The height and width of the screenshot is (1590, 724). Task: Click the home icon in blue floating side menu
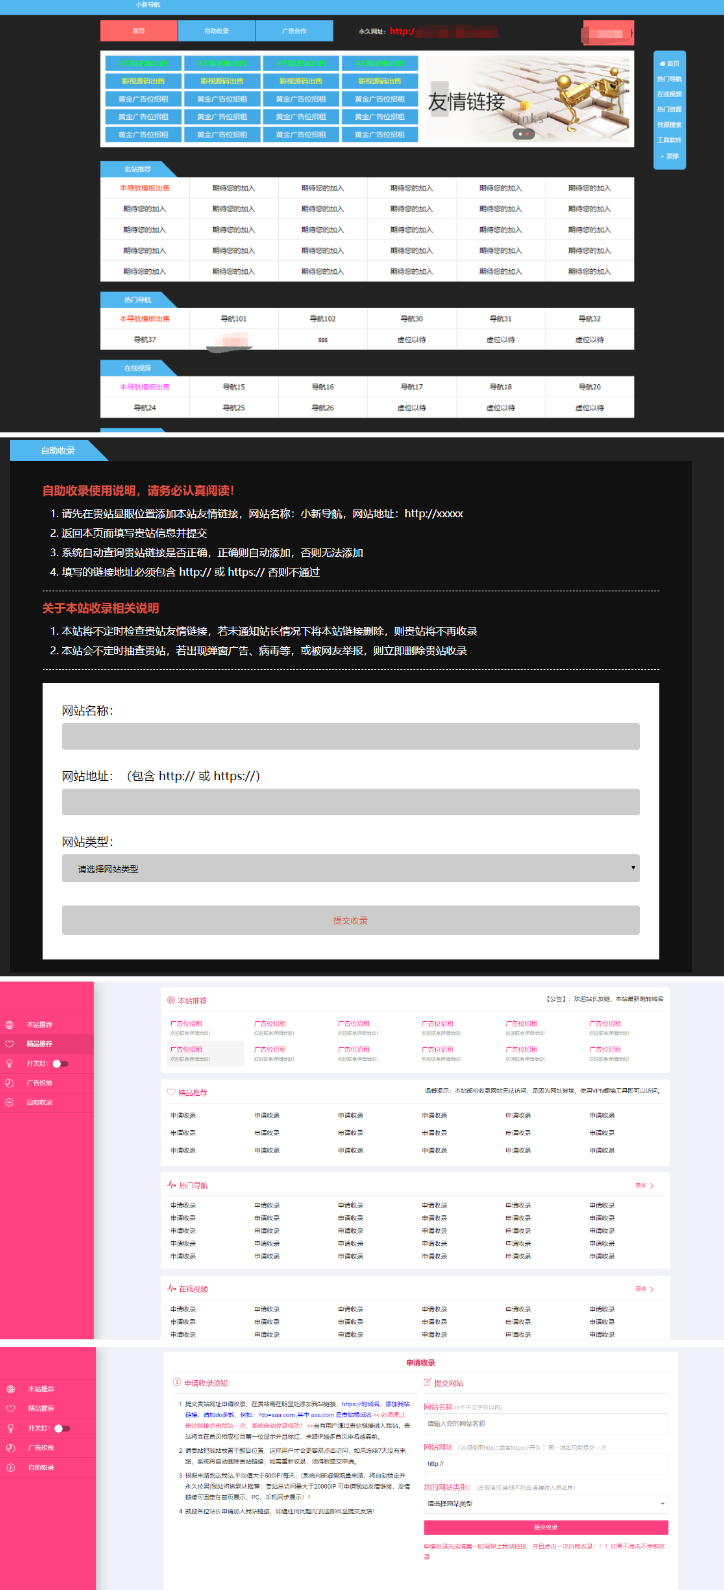point(661,63)
